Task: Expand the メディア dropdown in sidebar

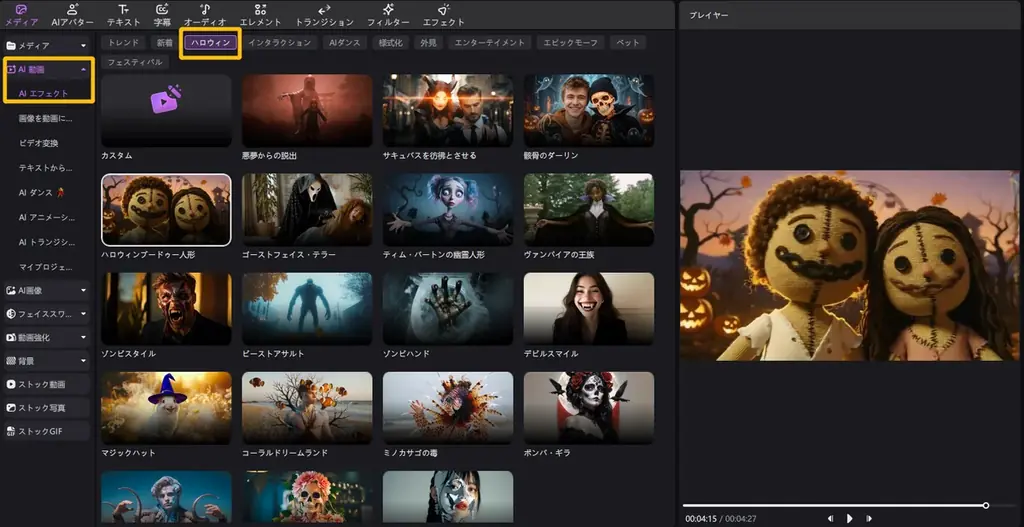Action: point(83,46)
